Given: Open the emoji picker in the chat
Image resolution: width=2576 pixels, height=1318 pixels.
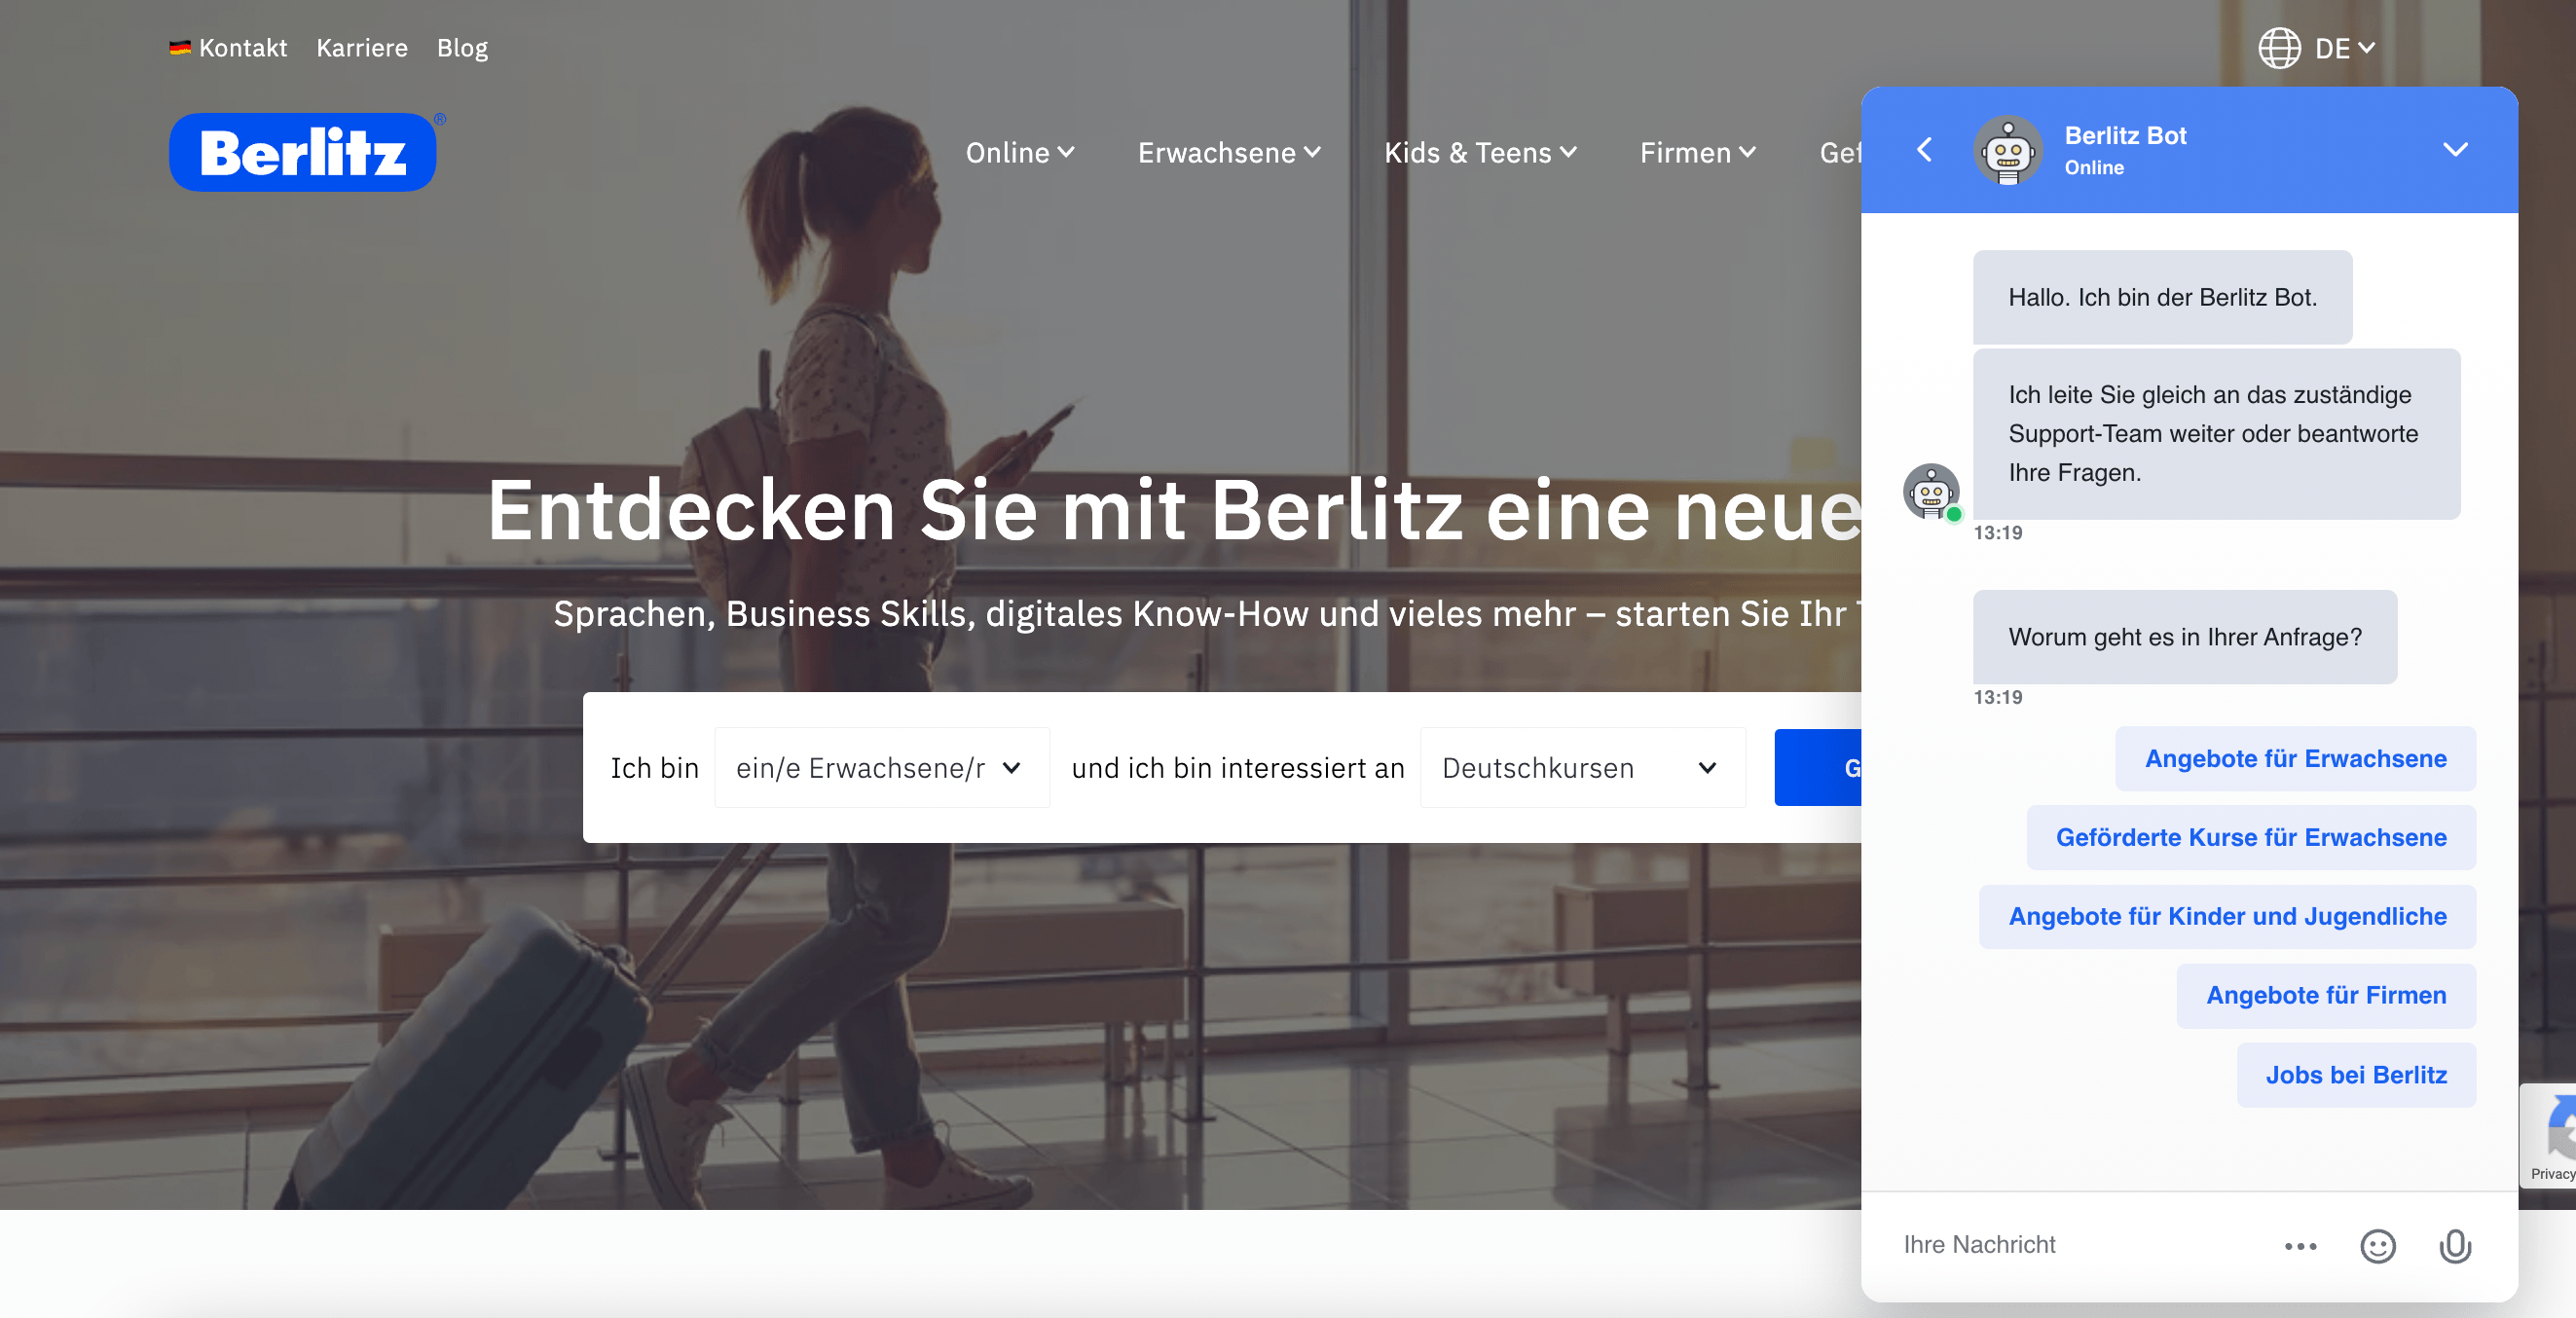Looking at the screenshot, I should point(2379,1246).
